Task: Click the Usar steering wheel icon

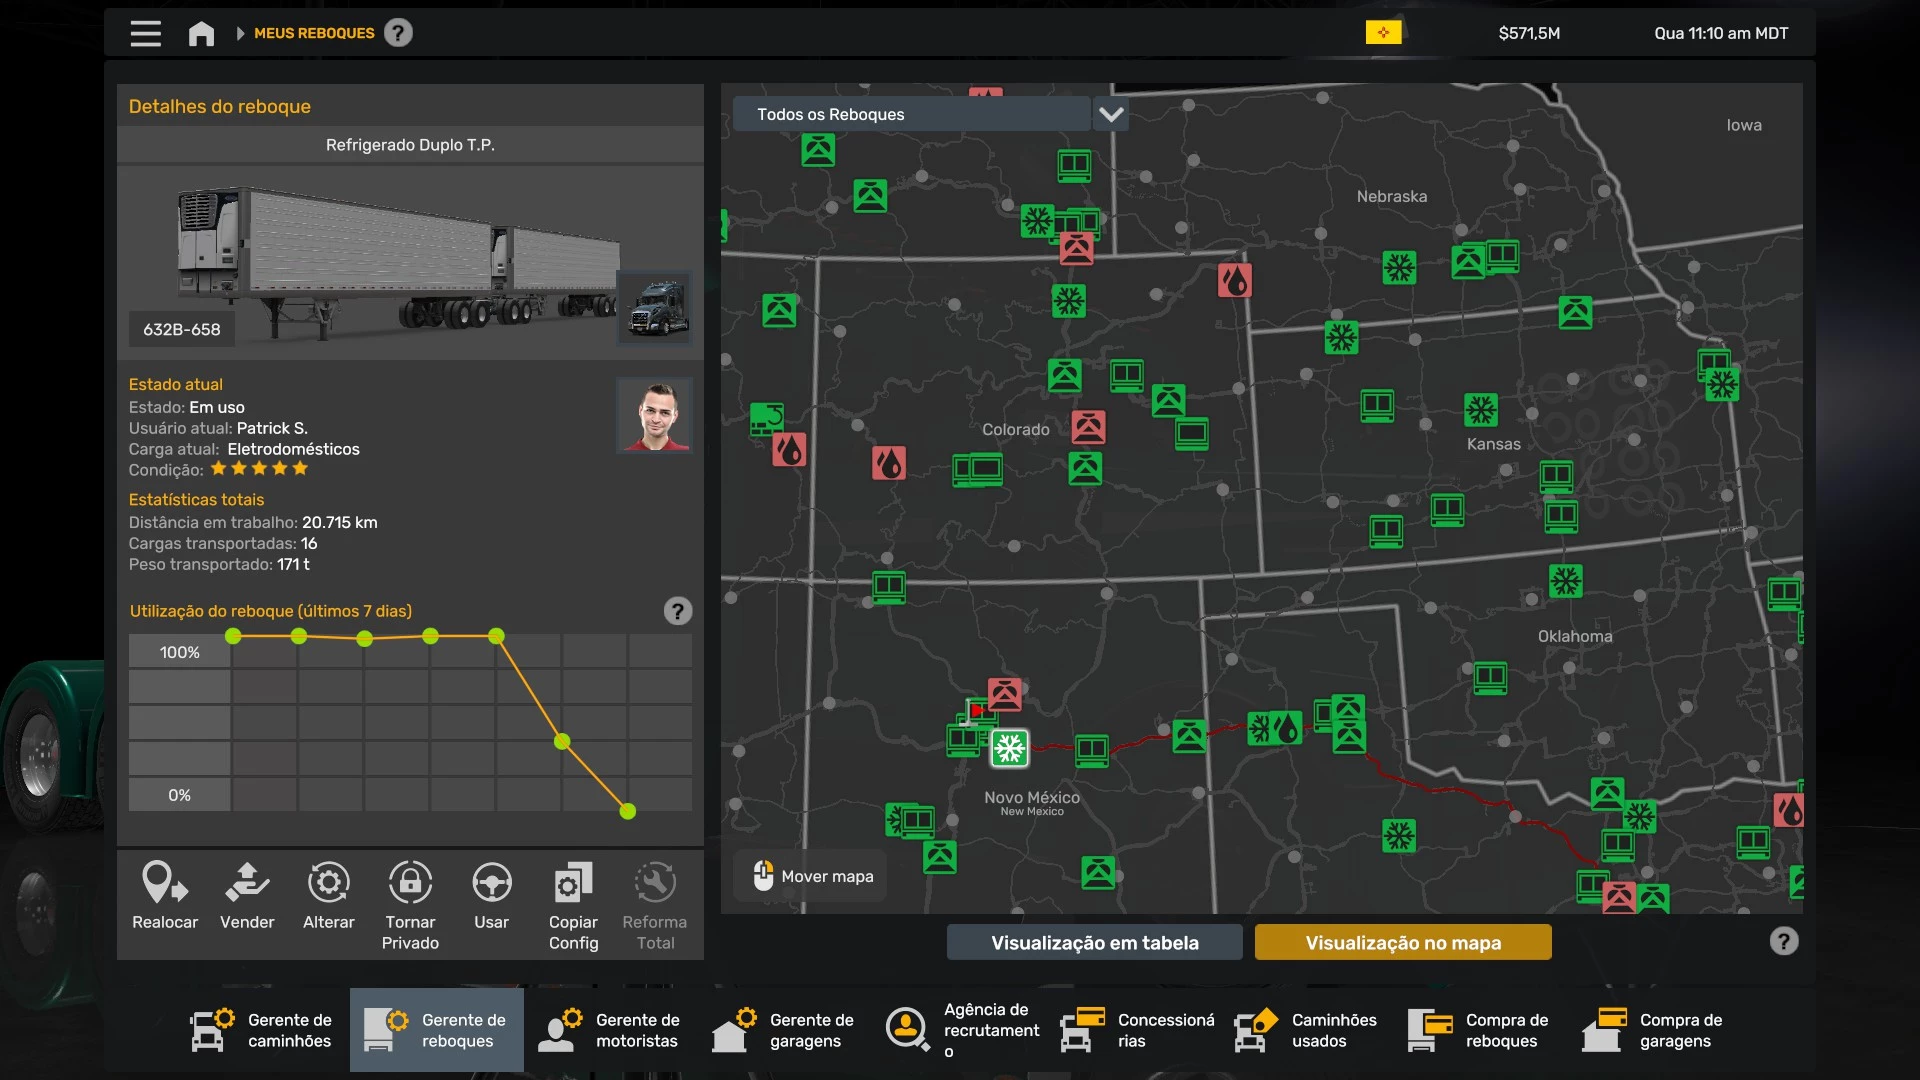Action: click(x=491, y=884)
